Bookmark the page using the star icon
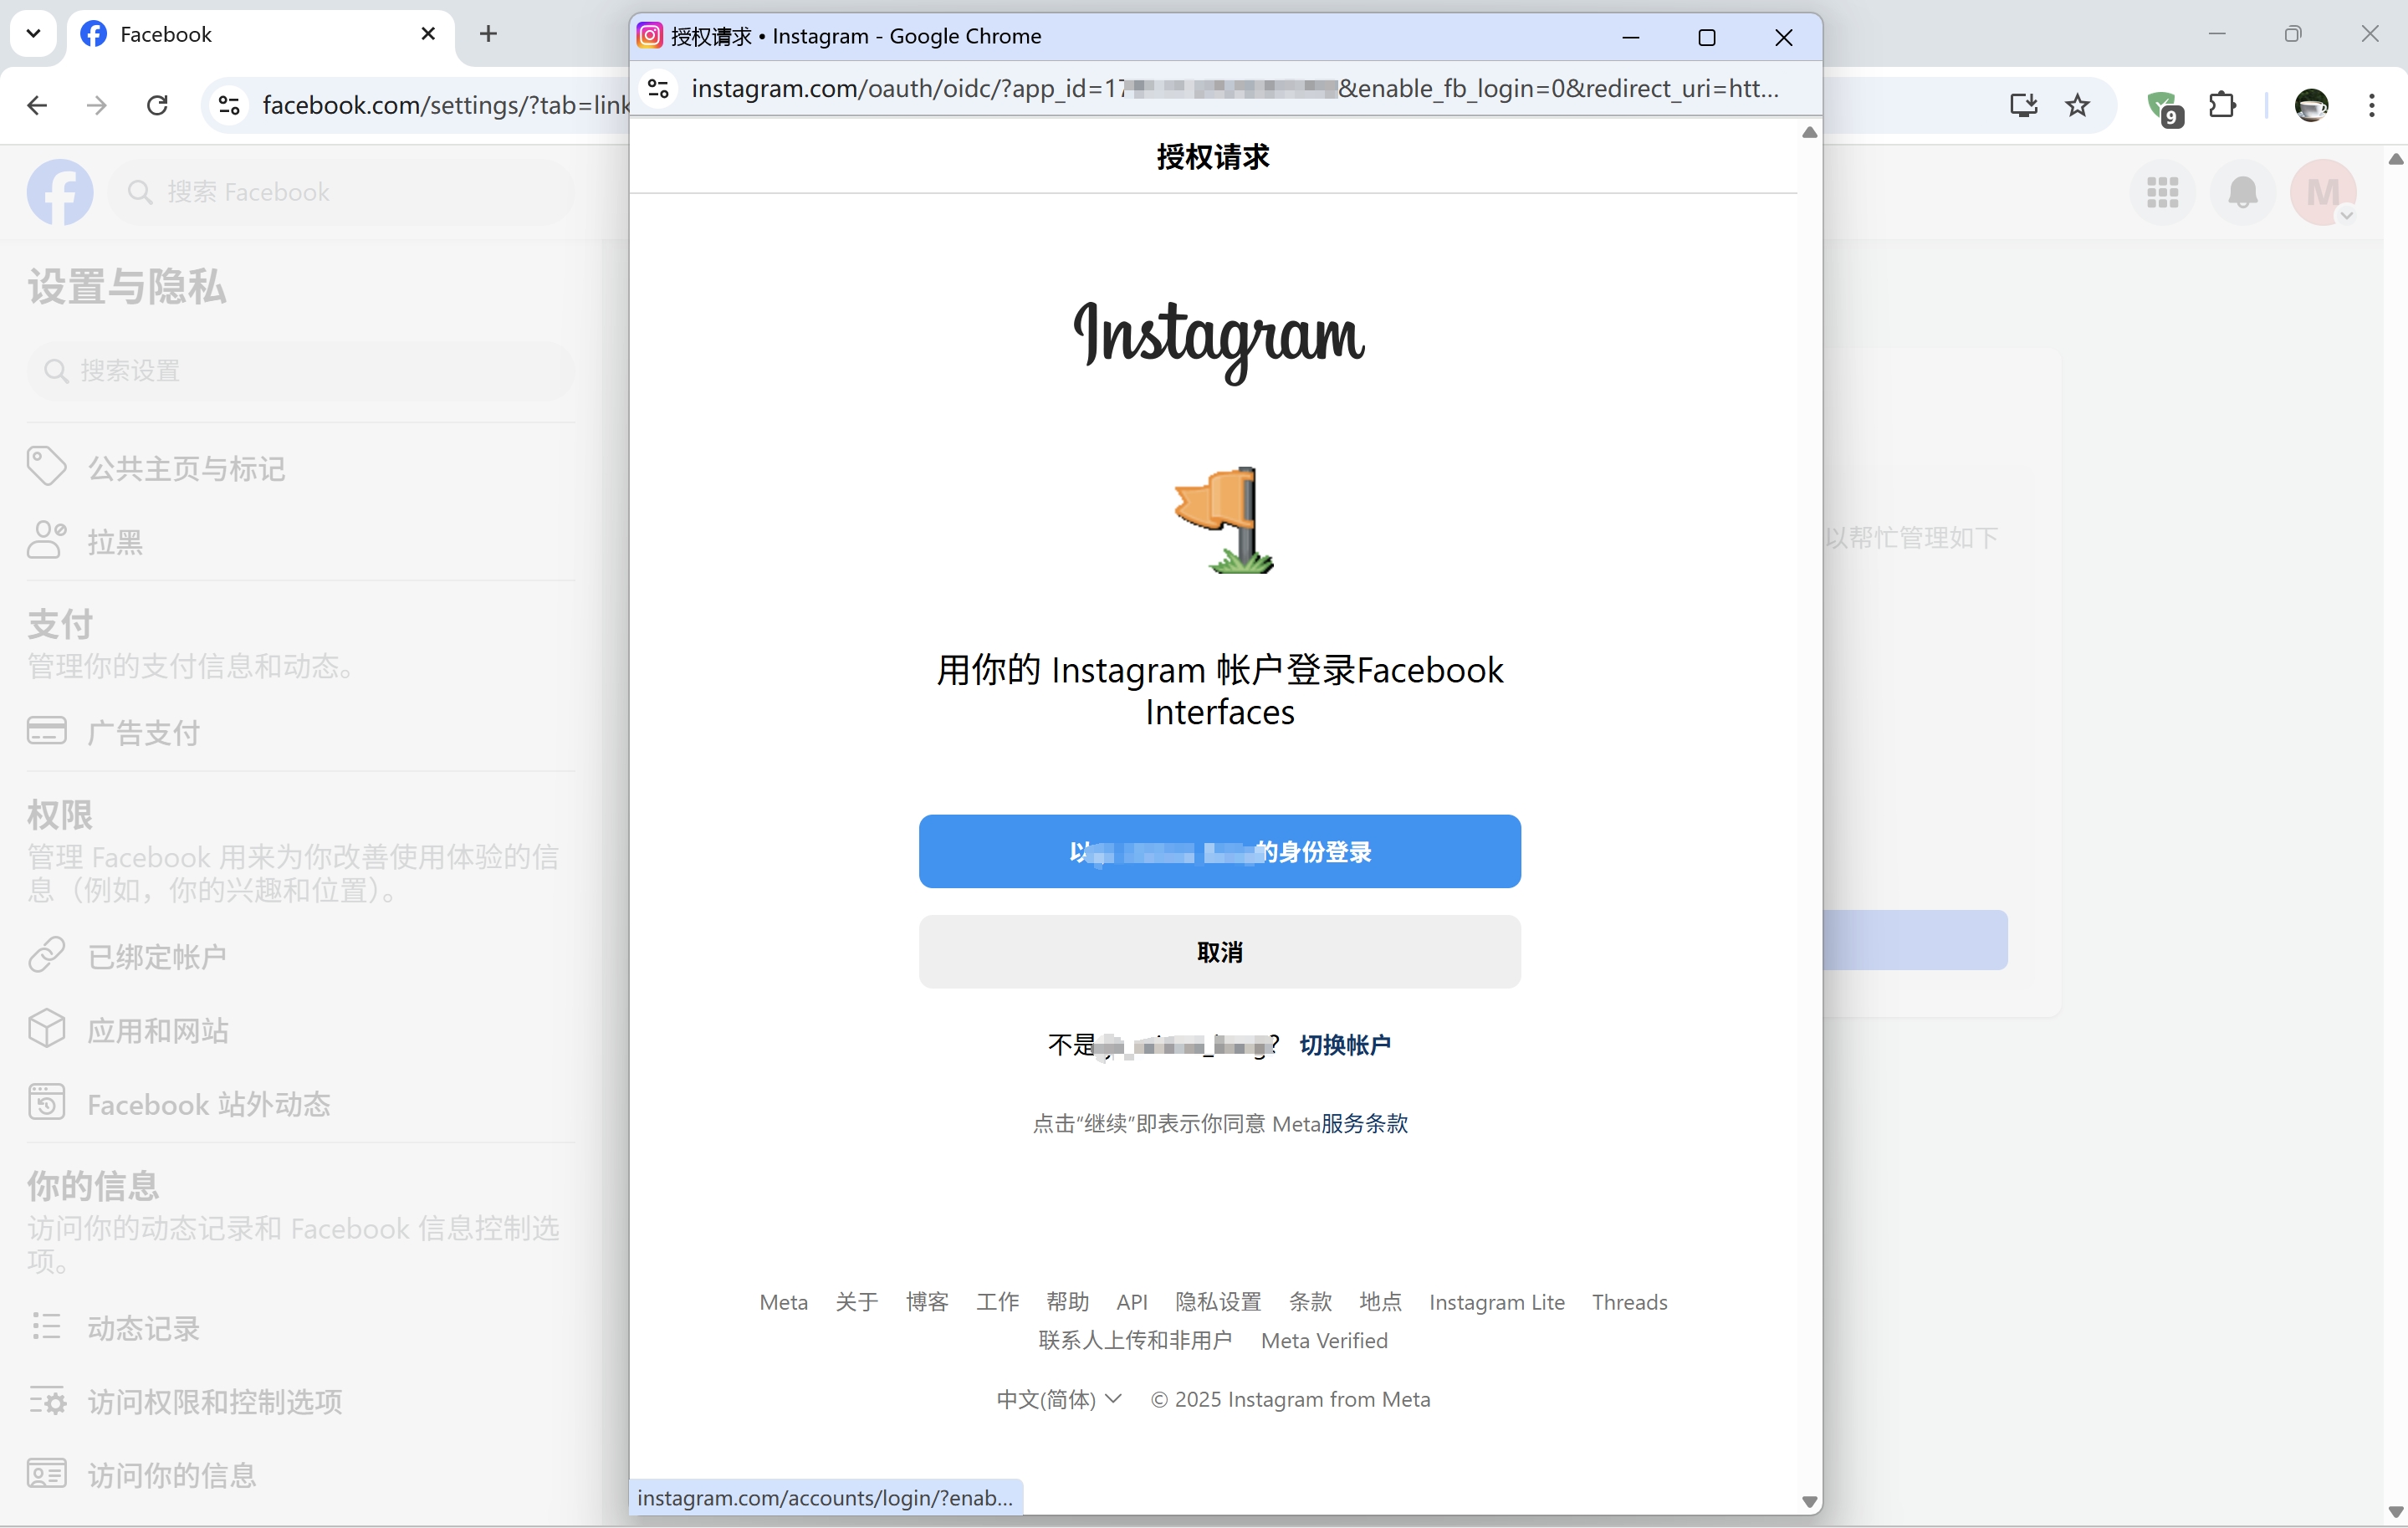Screen dimensions: 2408x1528 (2078, 105)
